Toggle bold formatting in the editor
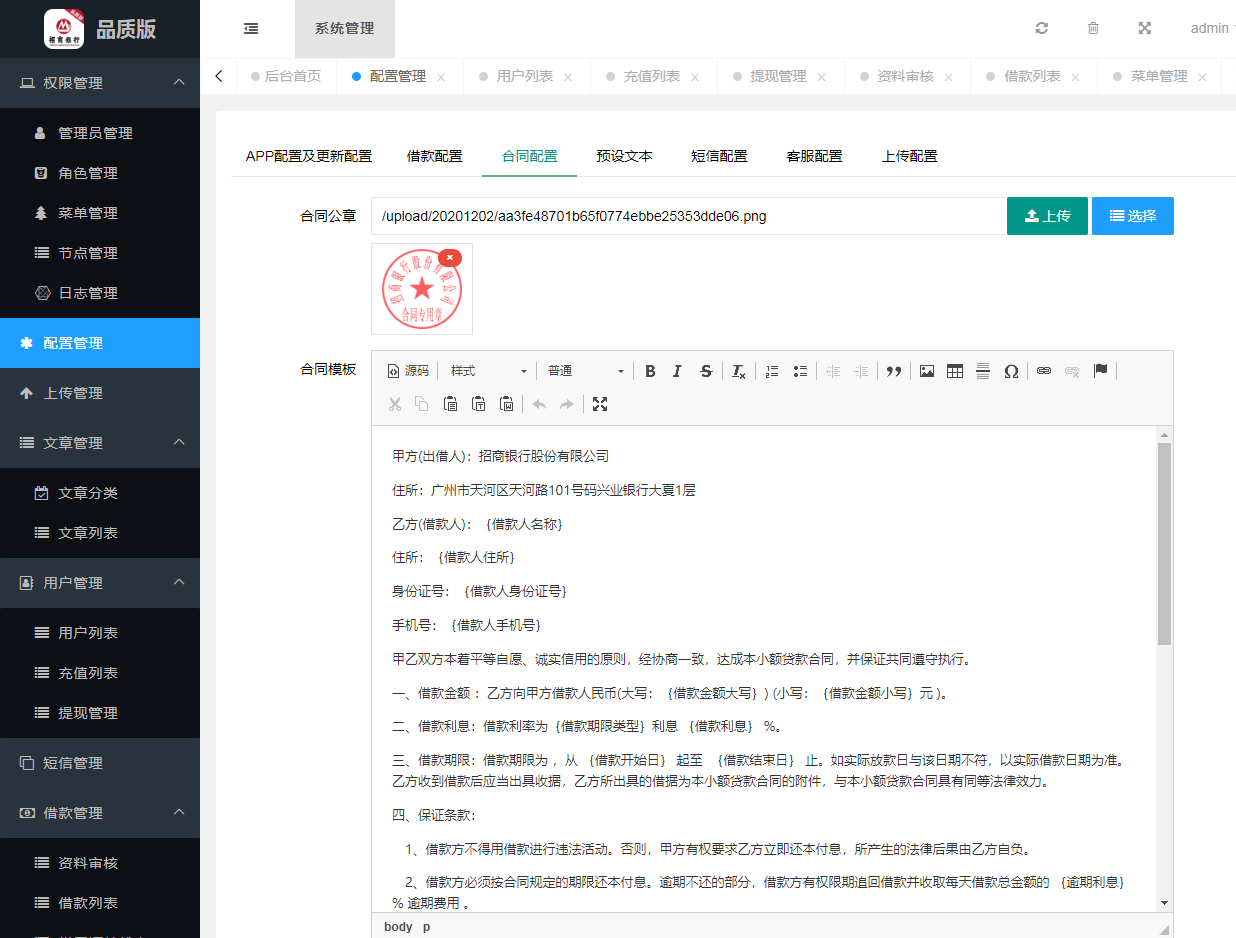This screenshot has height=938, width=1236. (x=650, y=371)
